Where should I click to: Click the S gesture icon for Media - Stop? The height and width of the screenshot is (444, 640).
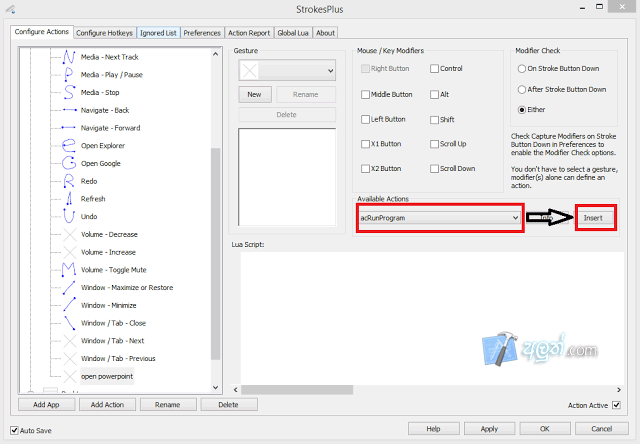tap(69, 92)
